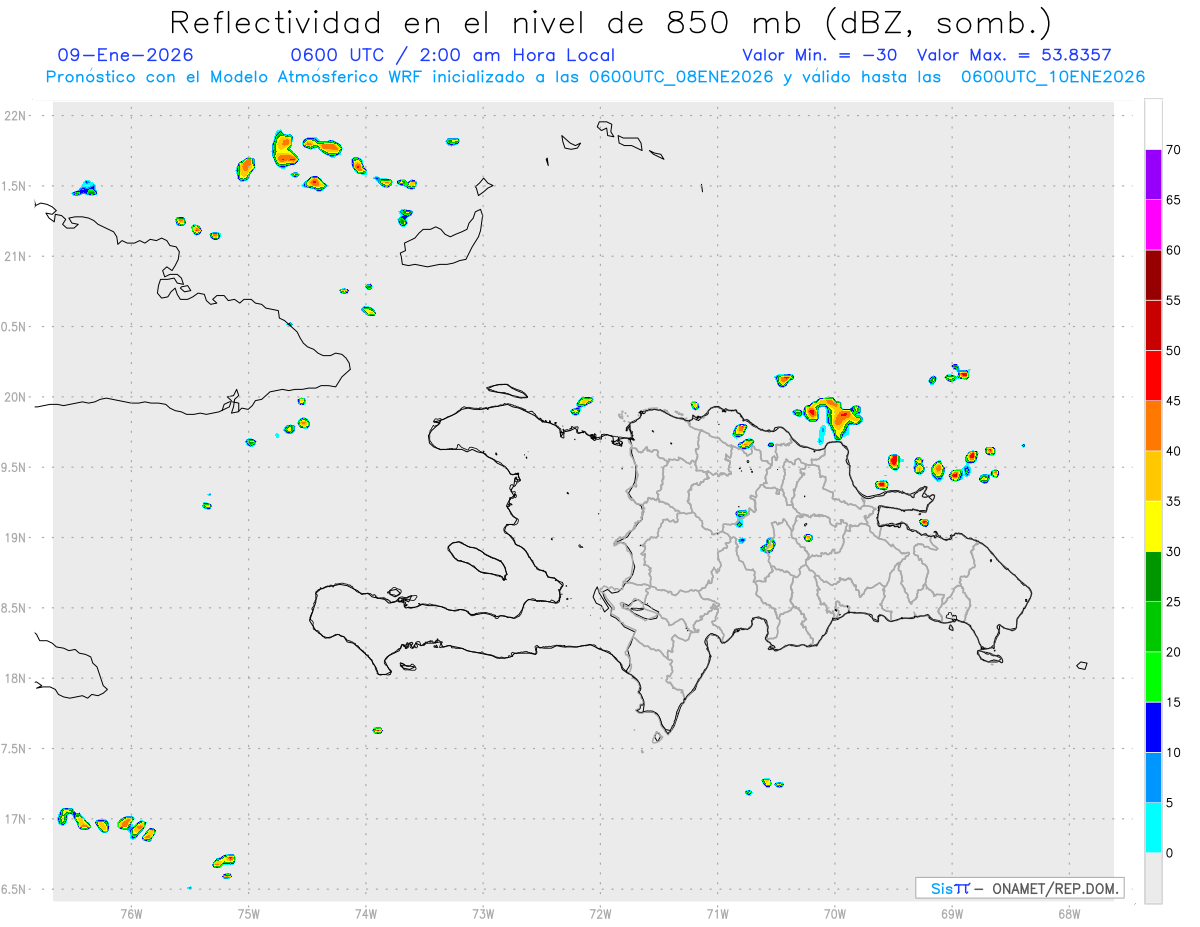Click the '19N' latitude label

(17, 538)
